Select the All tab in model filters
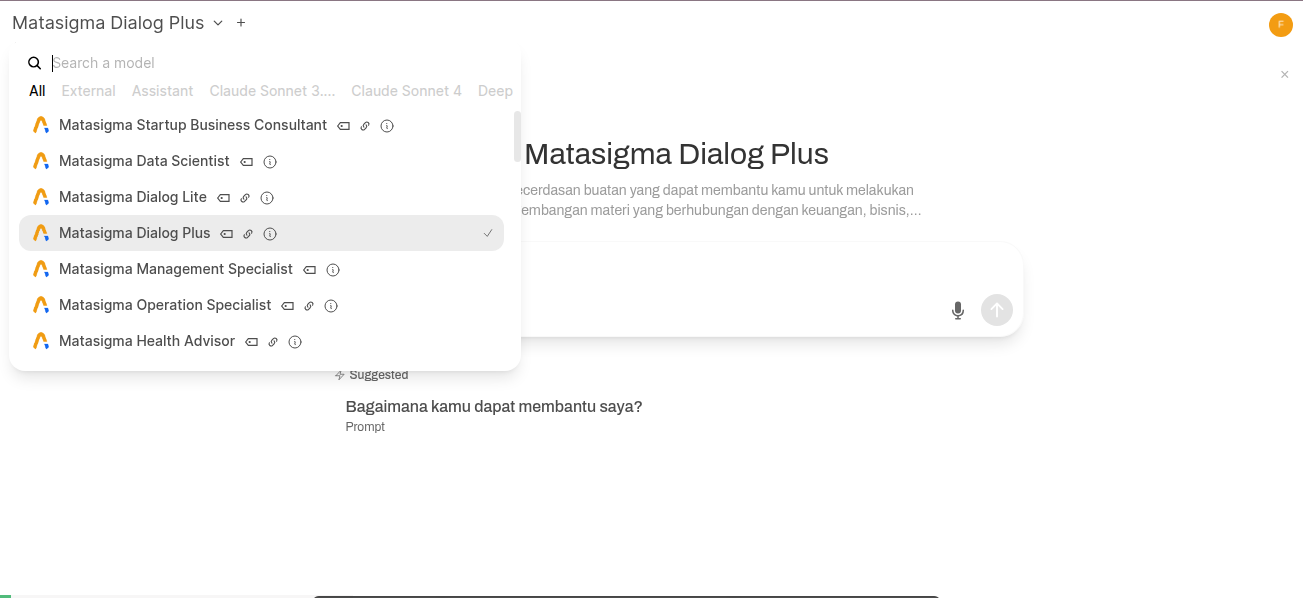The width and height of the screenshot is (1303, 598). pyautogui.click(x=37, y=90)
